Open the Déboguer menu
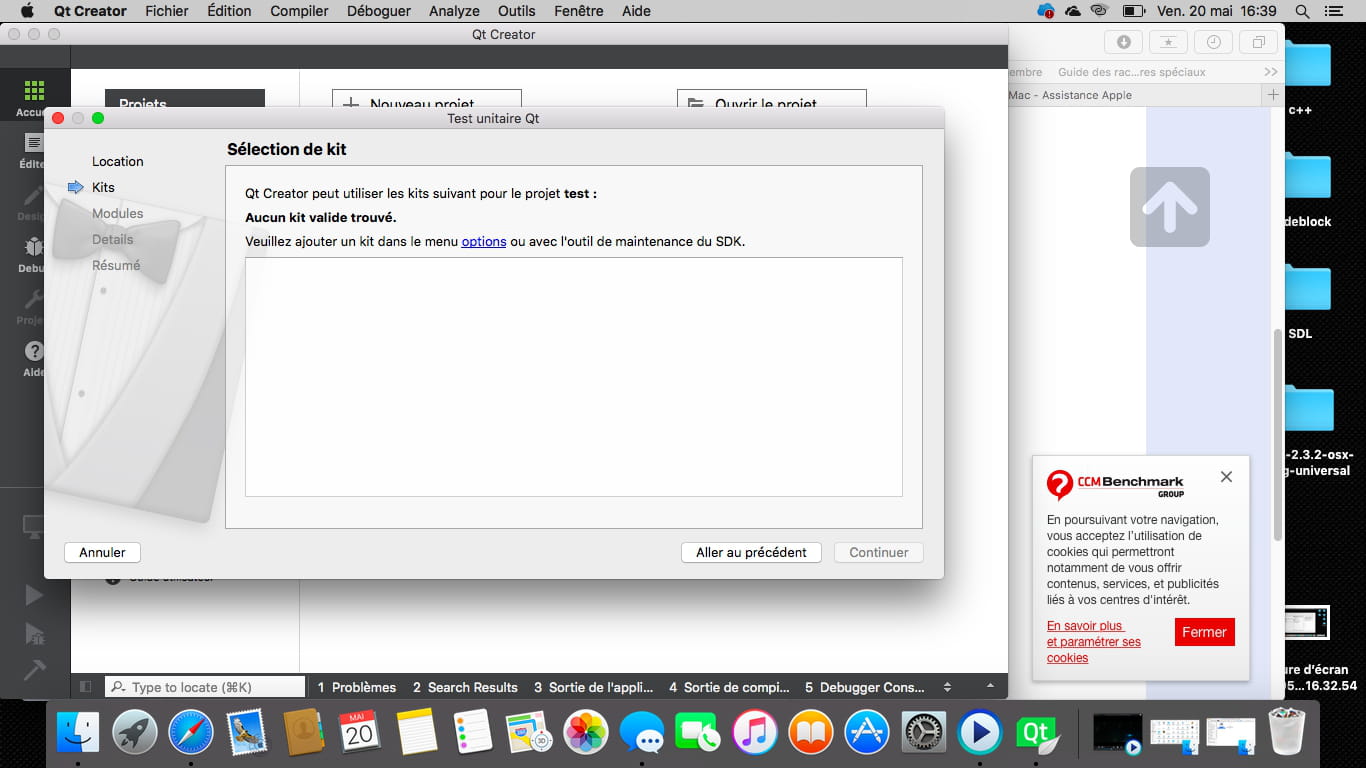 pyautogui.click(x=379, y=11)
